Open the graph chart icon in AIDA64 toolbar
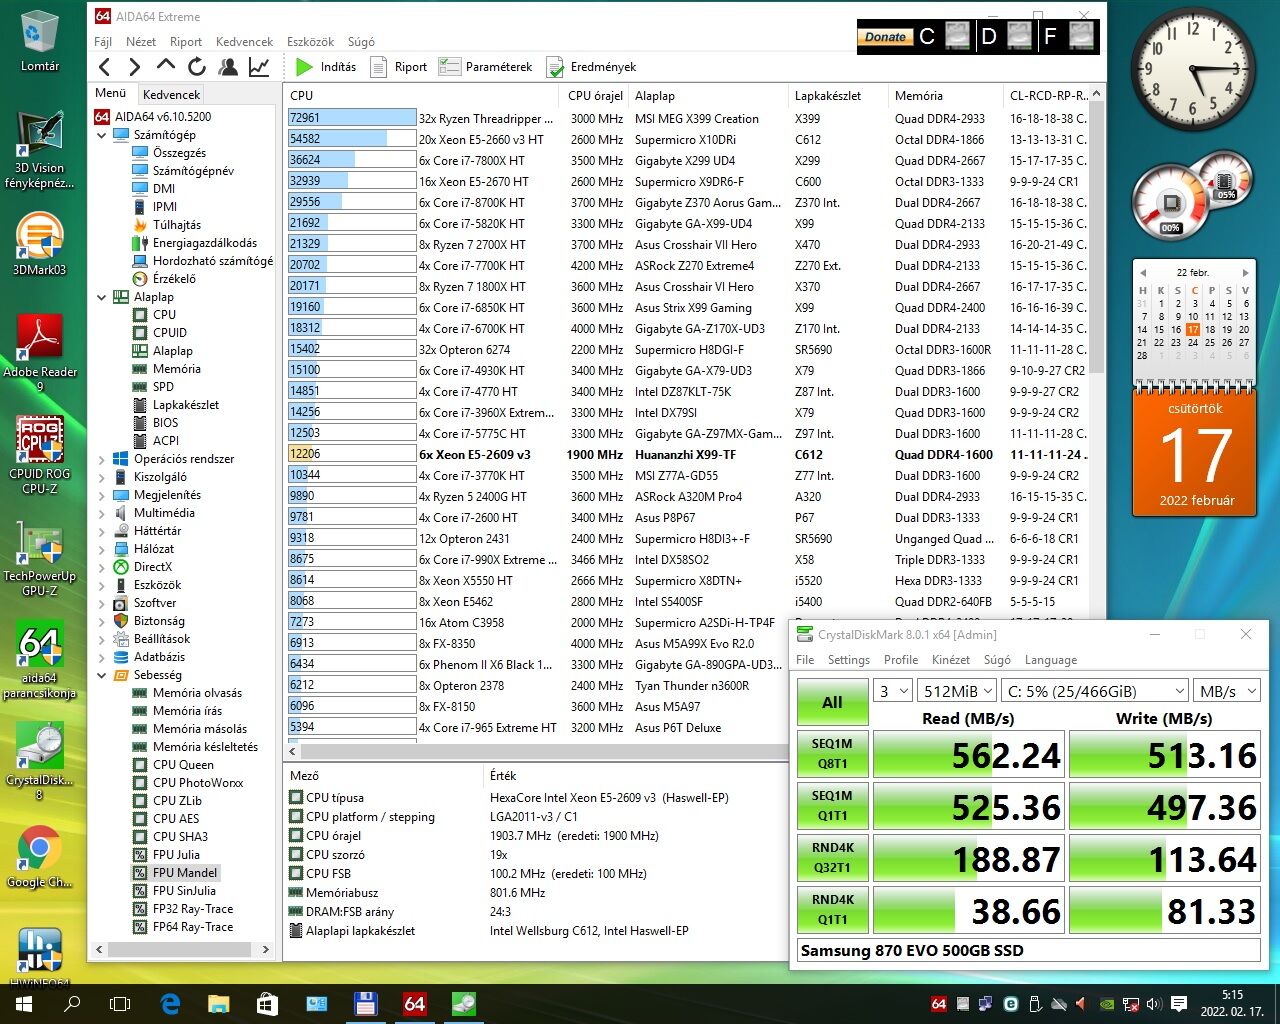 [x=259, y=67]
